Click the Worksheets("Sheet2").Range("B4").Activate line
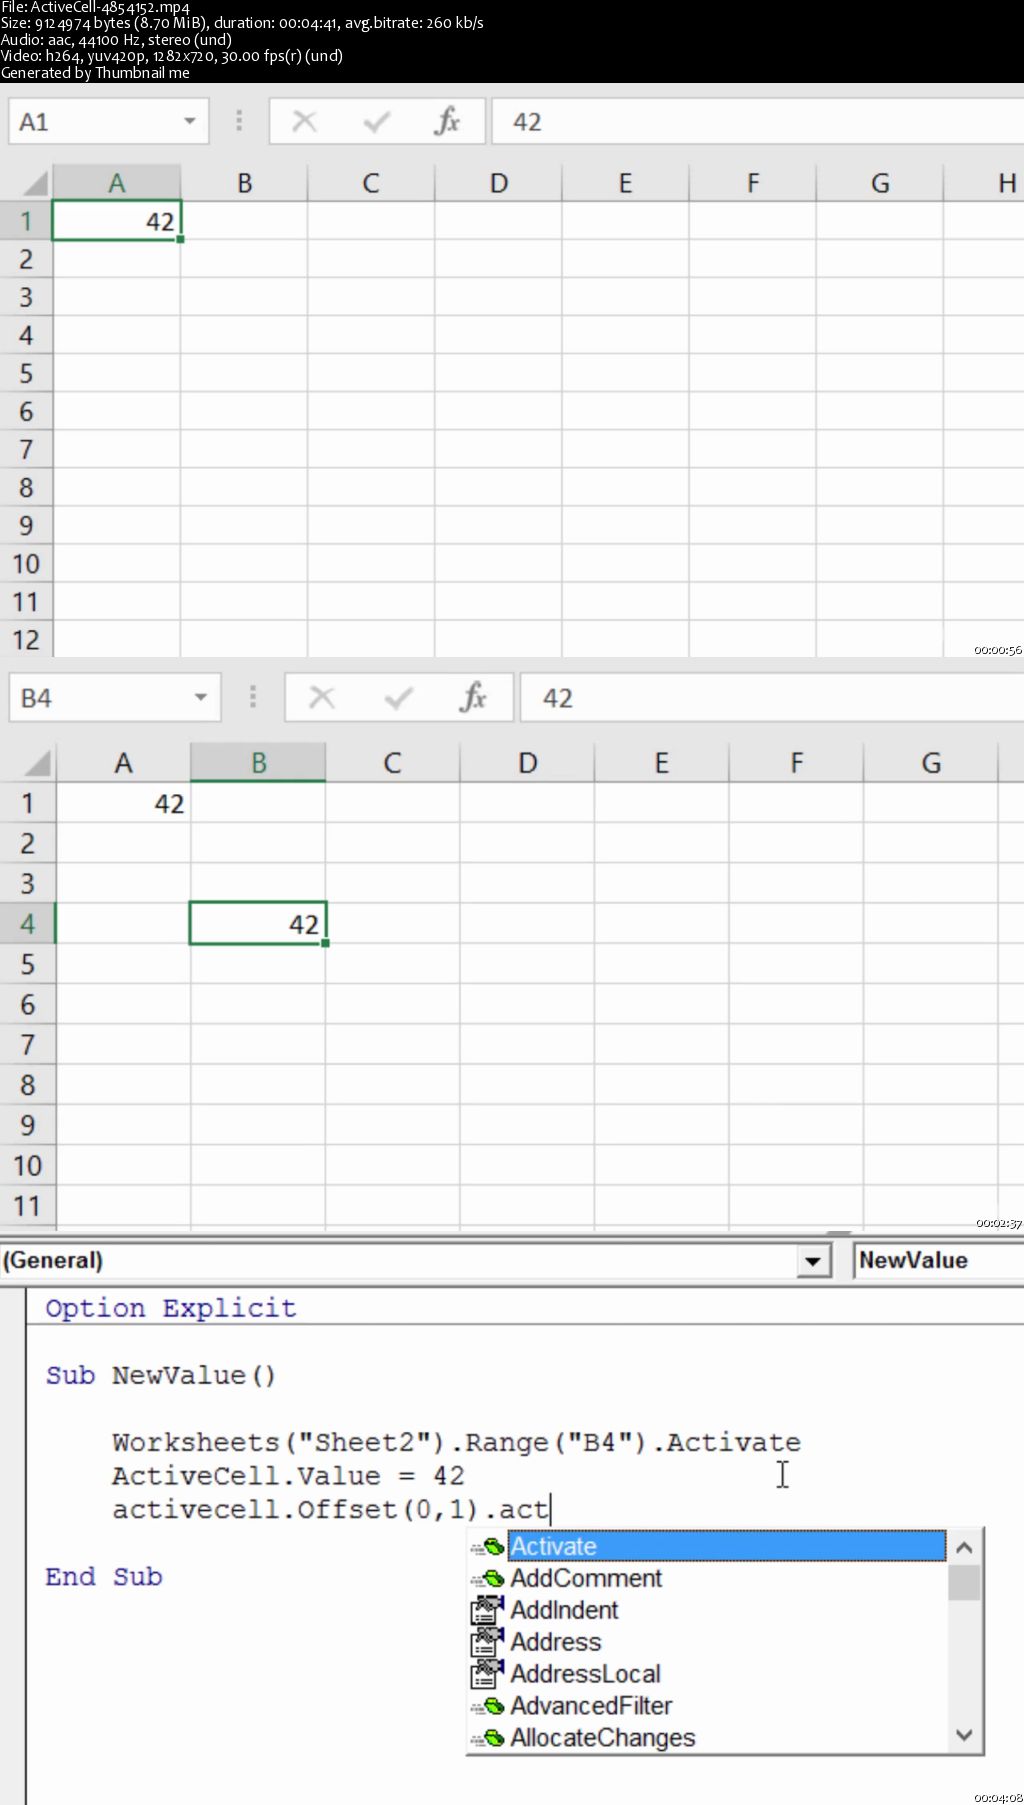 (x=457, y=1442)
